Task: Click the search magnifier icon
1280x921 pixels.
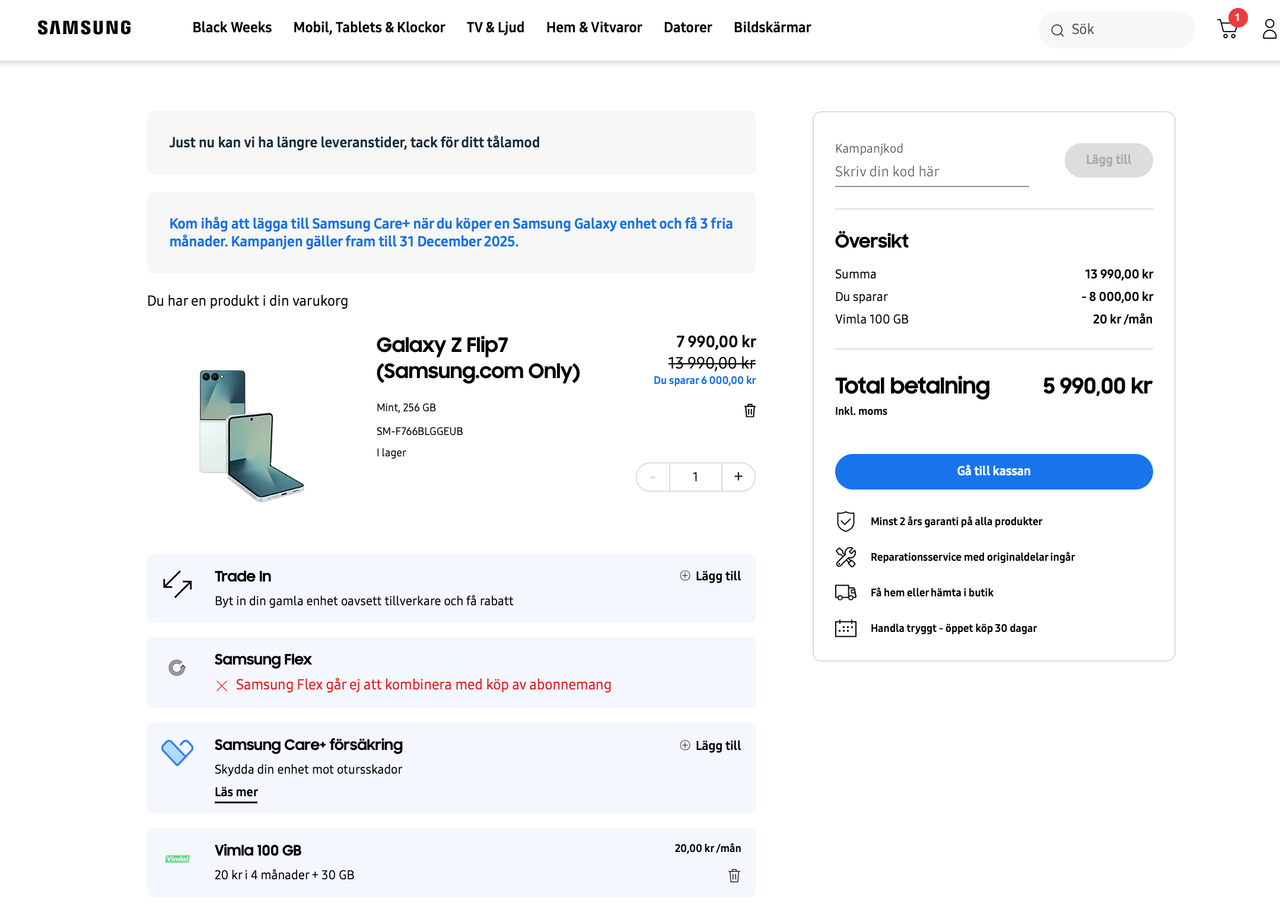Action: [1057, 30]
